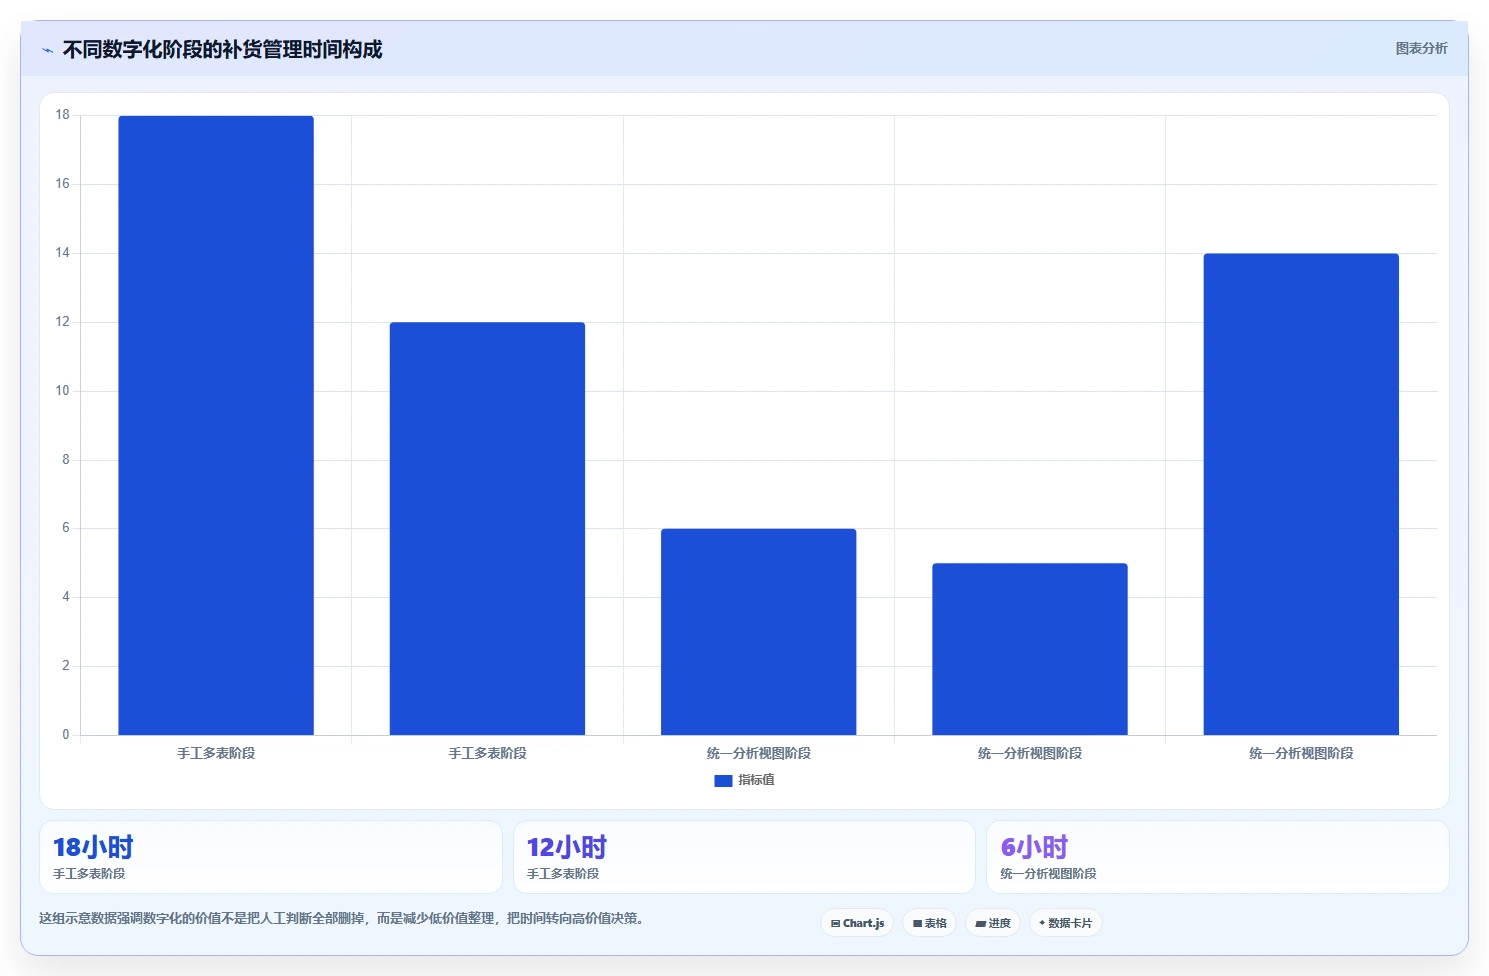The width and height of the screenshot is (1489, 976).
Task: Click the y-axis label 2
Action: (66, 666)
